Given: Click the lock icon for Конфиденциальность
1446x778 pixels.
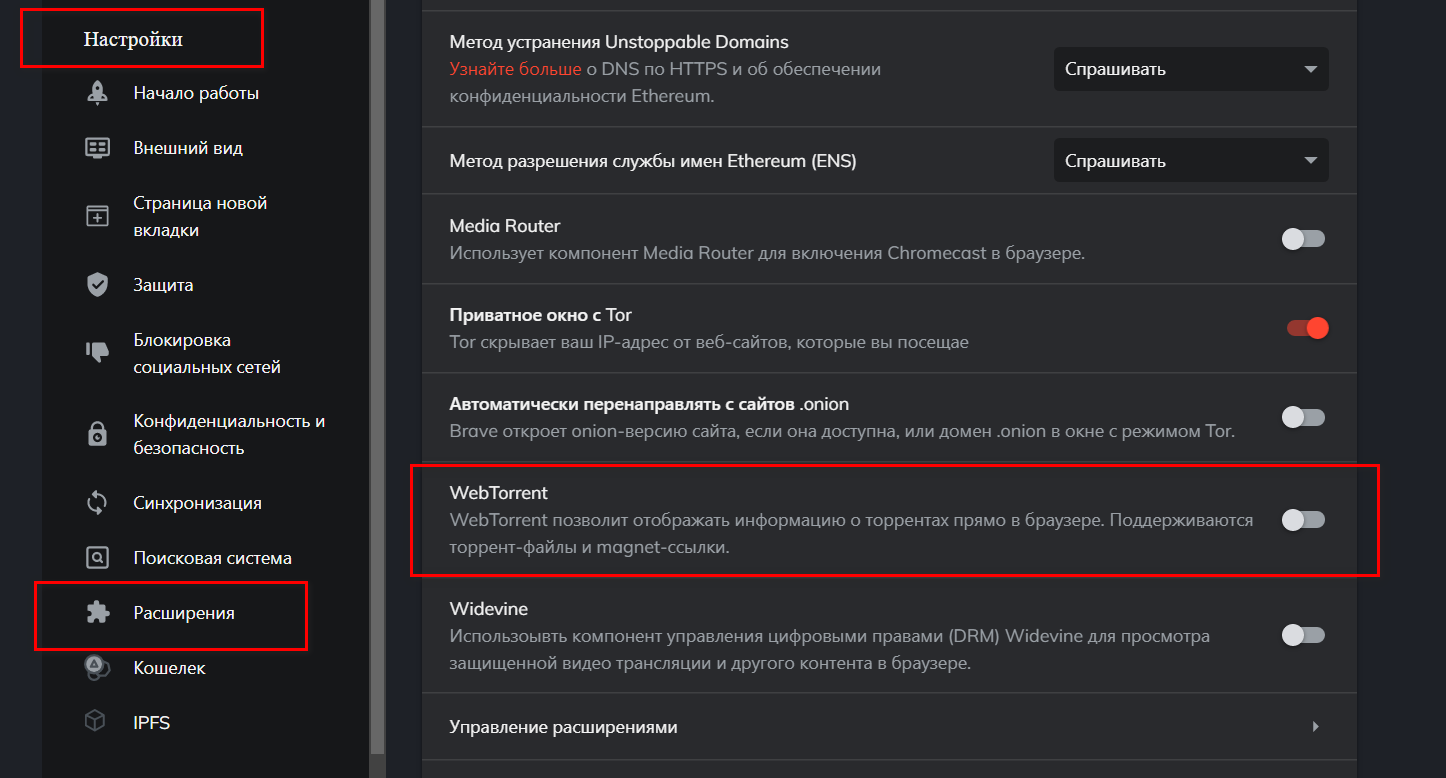Looking at the screenshot, I should pos(97,434).
